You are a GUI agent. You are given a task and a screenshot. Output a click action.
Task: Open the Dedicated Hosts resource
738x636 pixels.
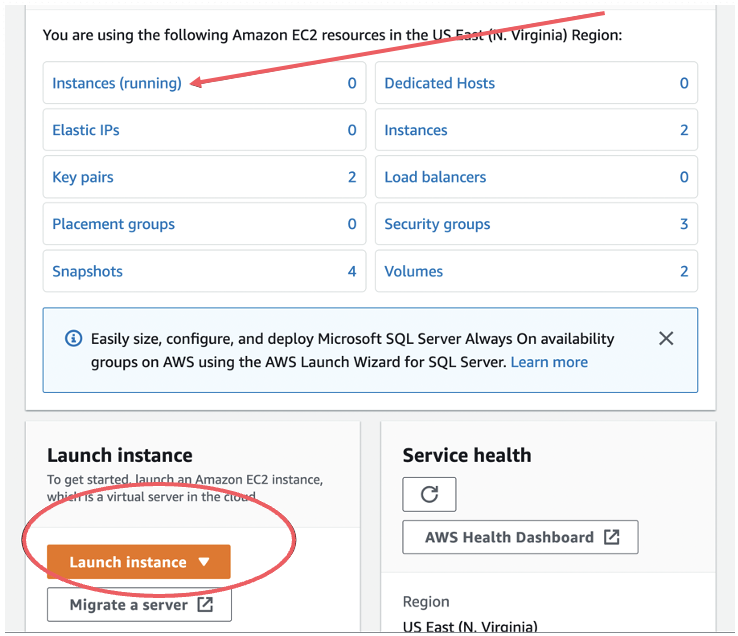point(440,83)
